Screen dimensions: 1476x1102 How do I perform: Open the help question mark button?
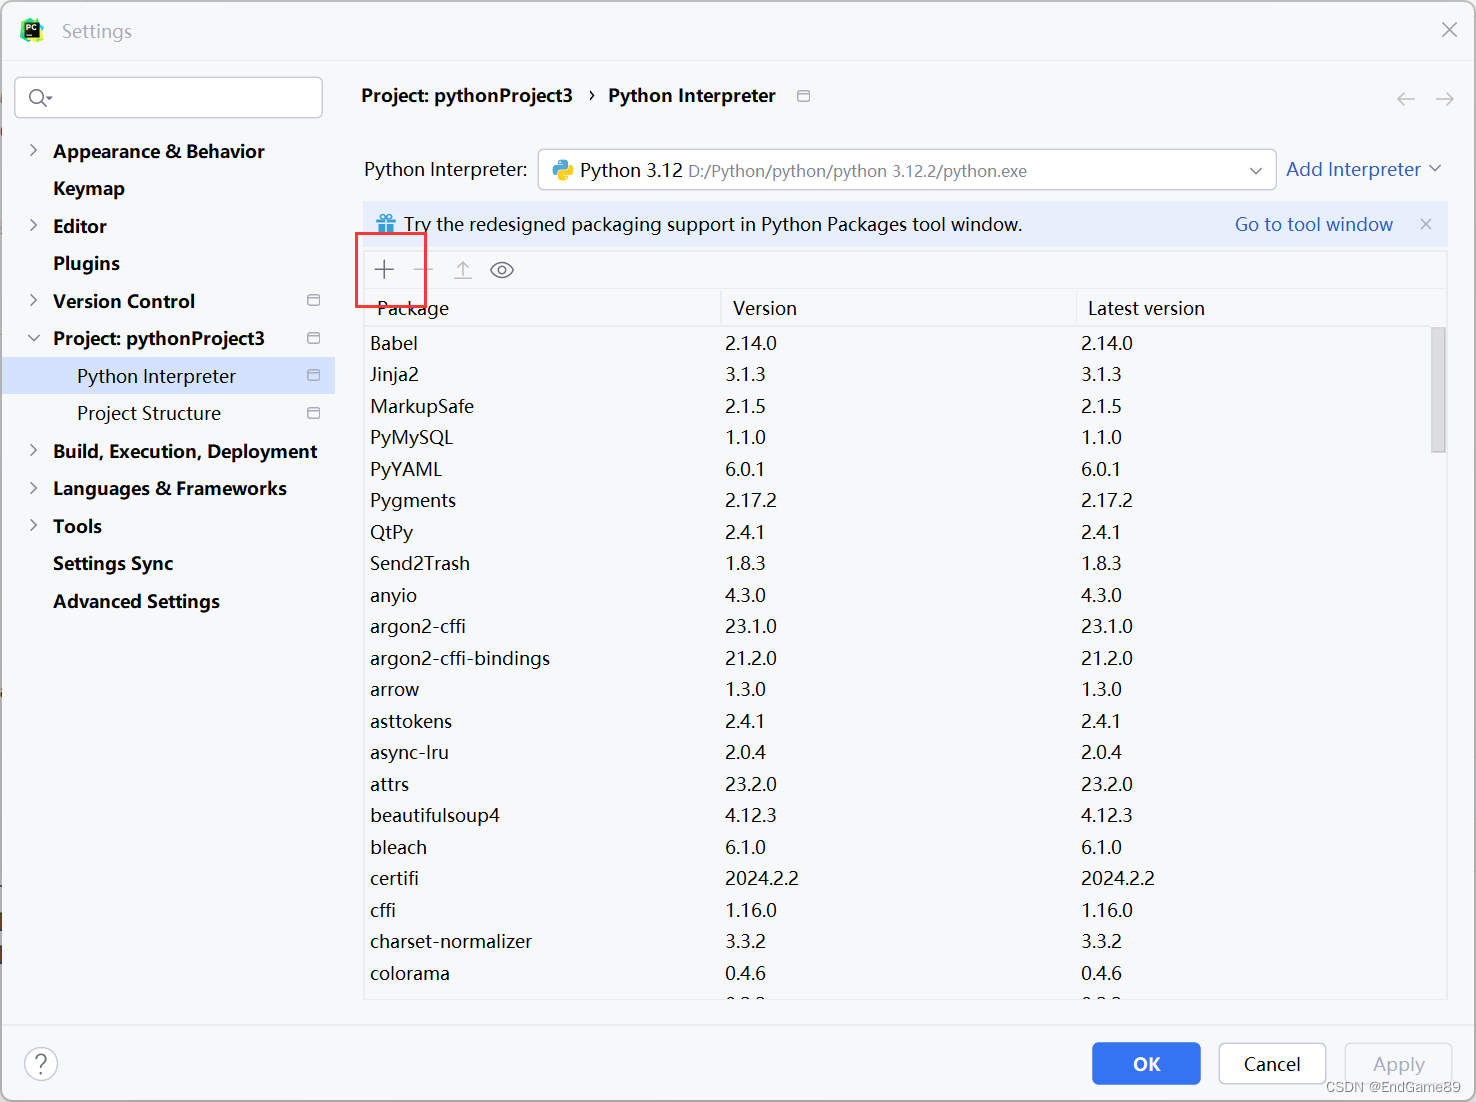pyautogui.click(x=41, y=1064)
